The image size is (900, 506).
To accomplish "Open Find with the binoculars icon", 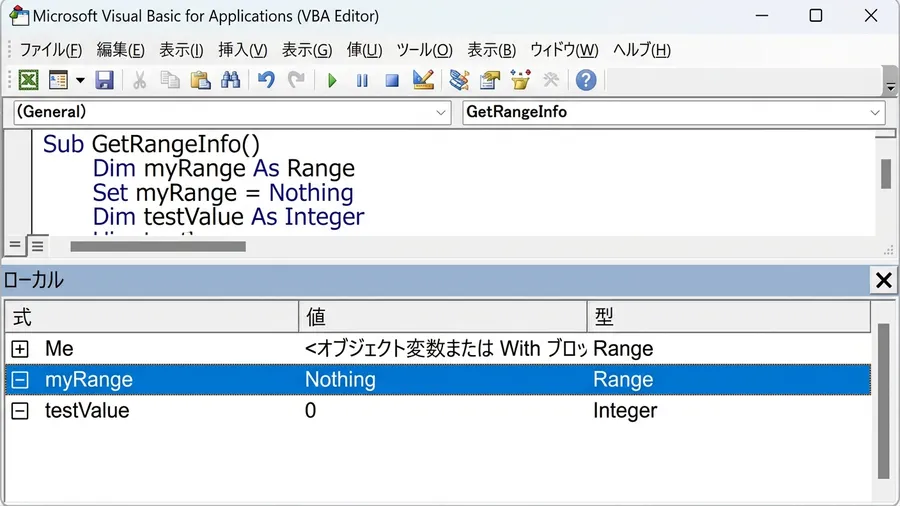I will point(230,80).
